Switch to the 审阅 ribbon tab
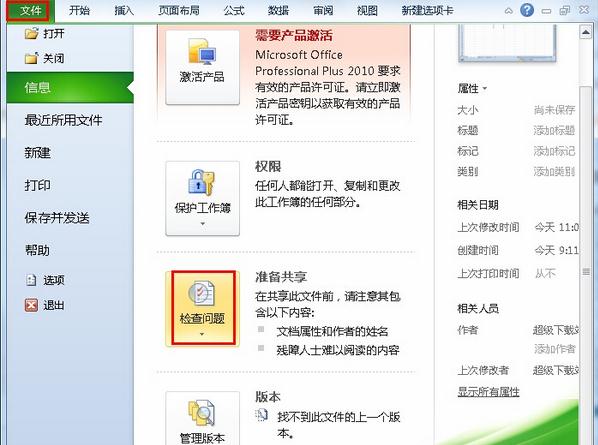The width and height of the screenshot is (598, 445). tap(323, 10)
